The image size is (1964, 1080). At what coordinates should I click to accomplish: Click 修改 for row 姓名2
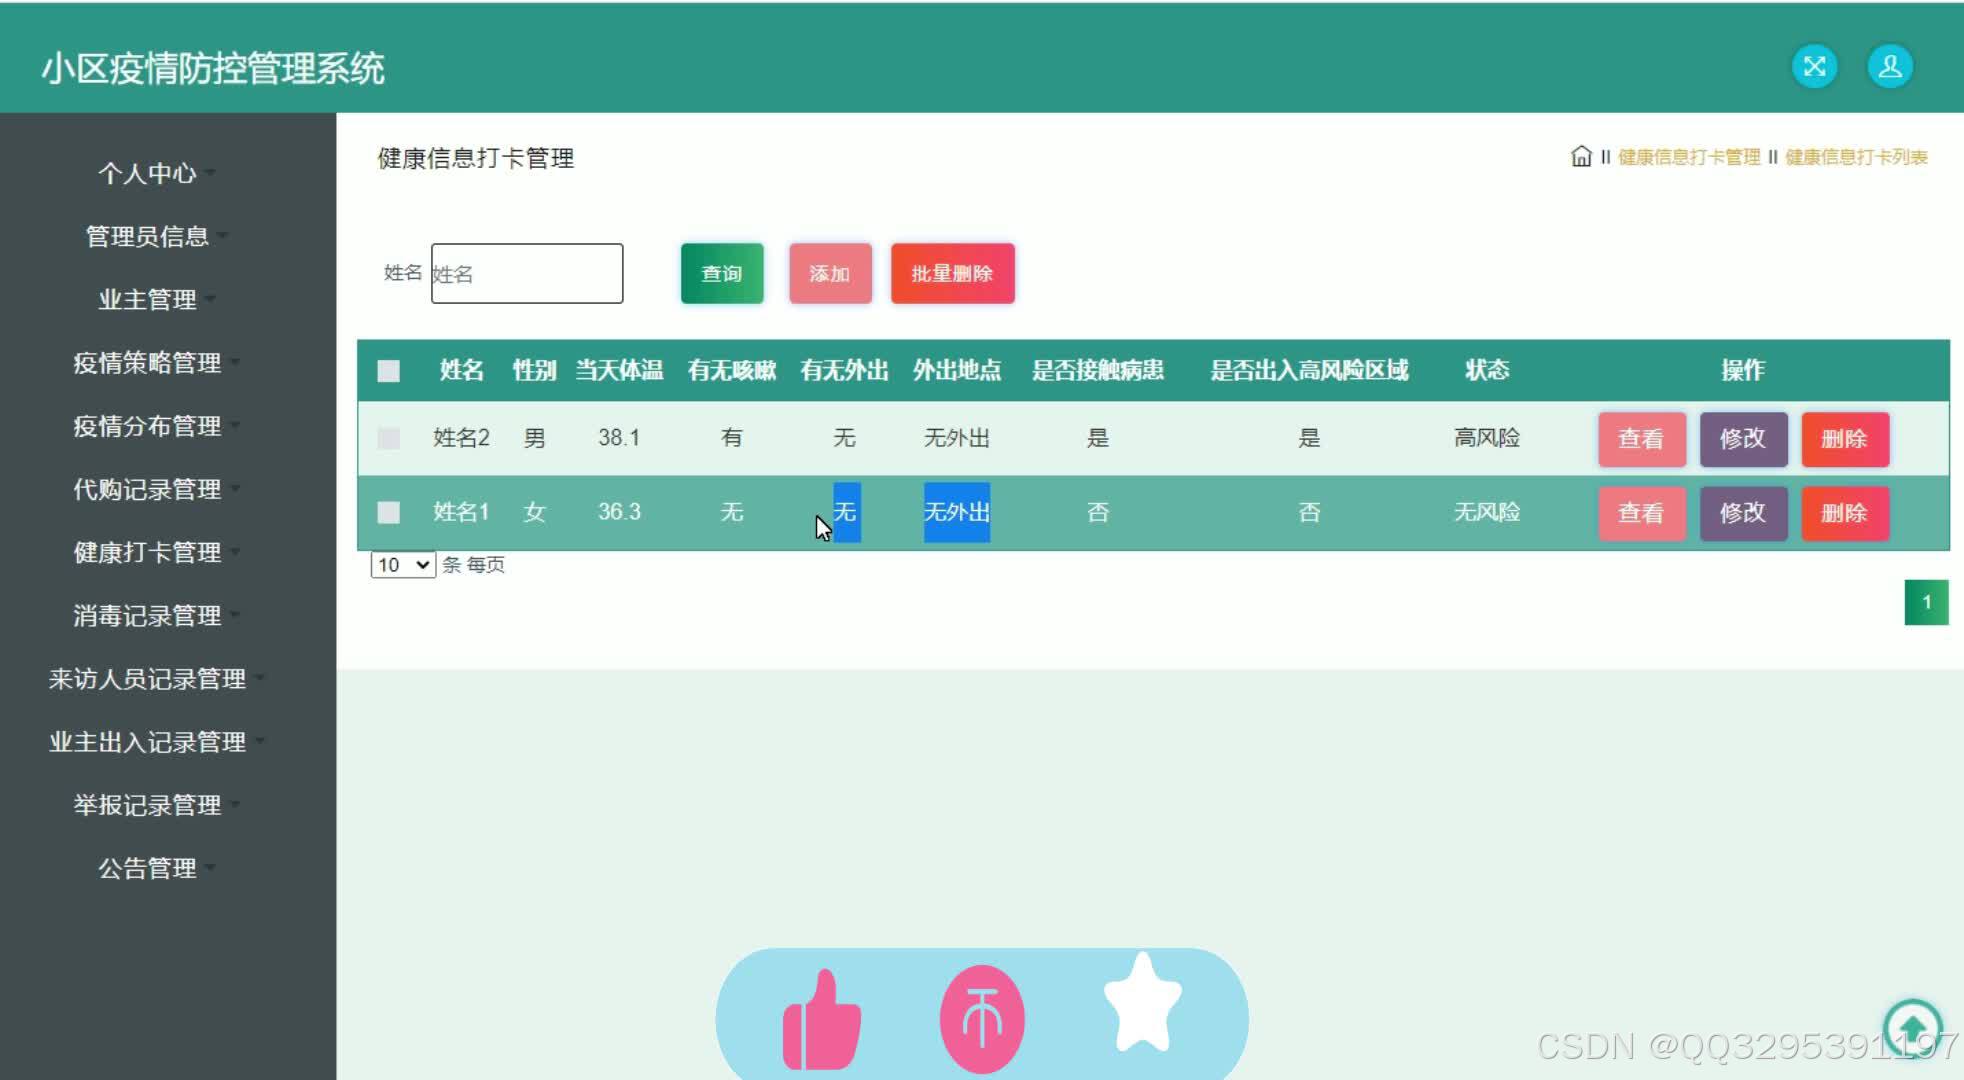click(1743, 439)
